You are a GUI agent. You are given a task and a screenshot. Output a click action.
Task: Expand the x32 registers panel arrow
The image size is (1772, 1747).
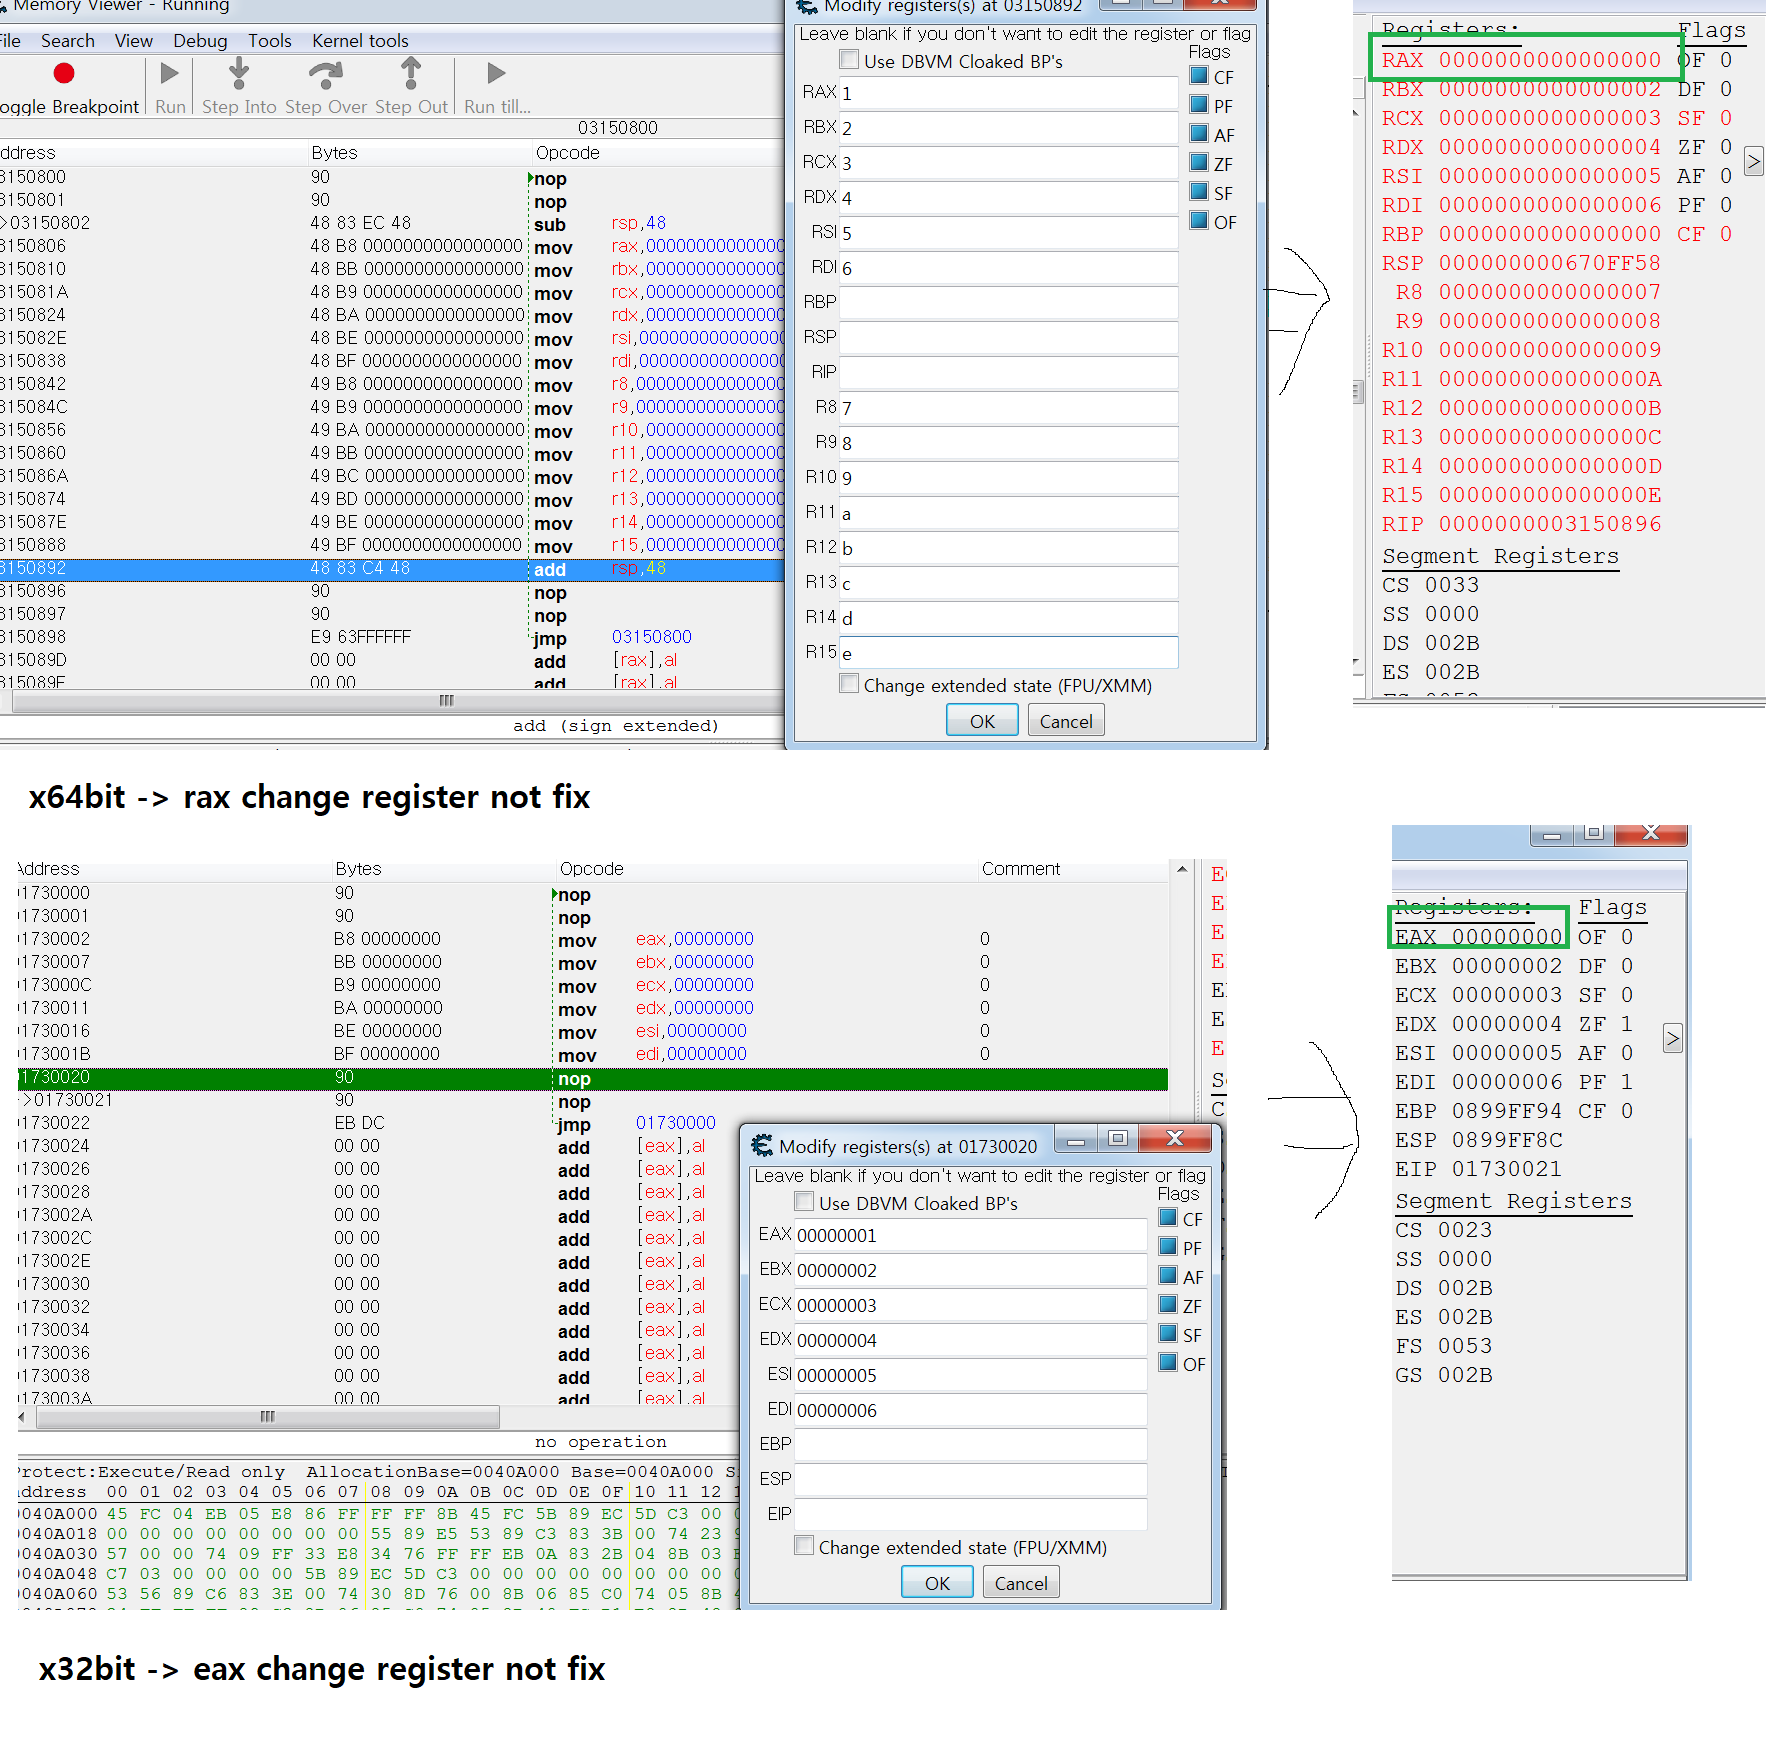[x=1673, y=1038]
